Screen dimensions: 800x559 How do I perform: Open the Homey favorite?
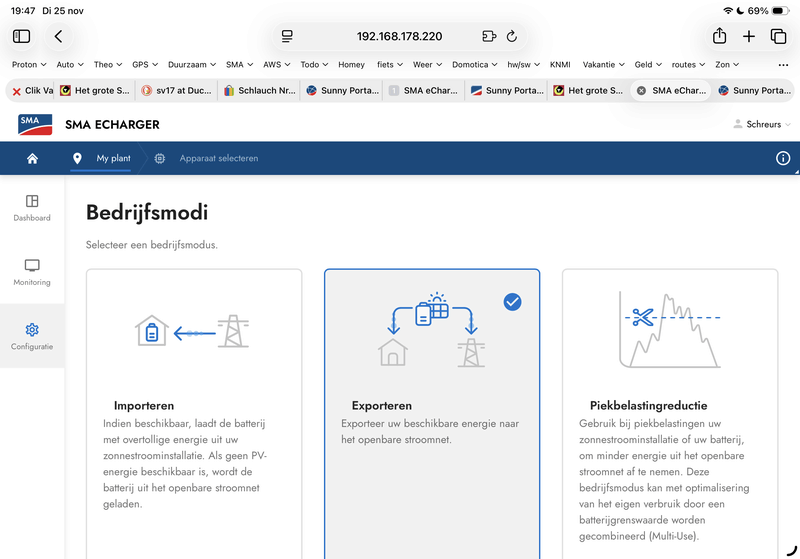click(351, 65)
